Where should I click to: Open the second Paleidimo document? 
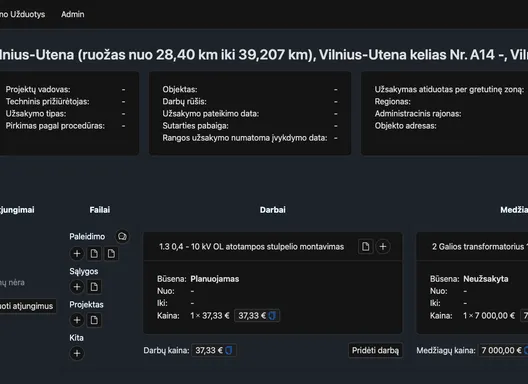pos(111,254)
